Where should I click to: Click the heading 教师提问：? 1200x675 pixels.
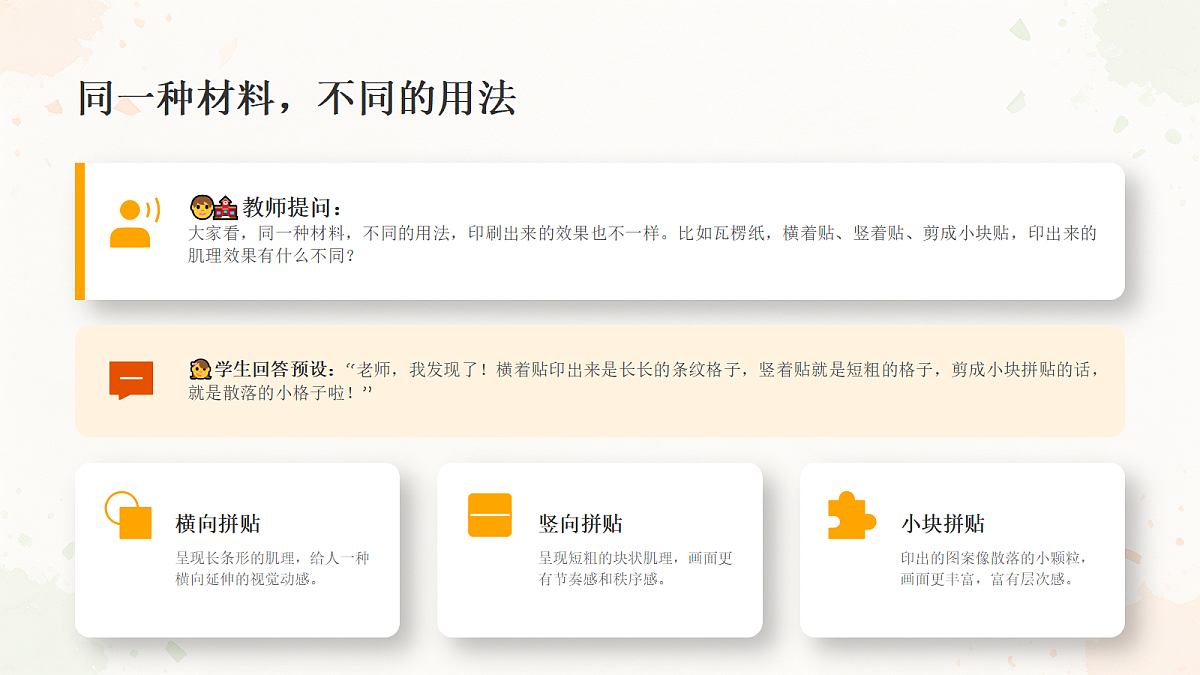pos(292,208)
